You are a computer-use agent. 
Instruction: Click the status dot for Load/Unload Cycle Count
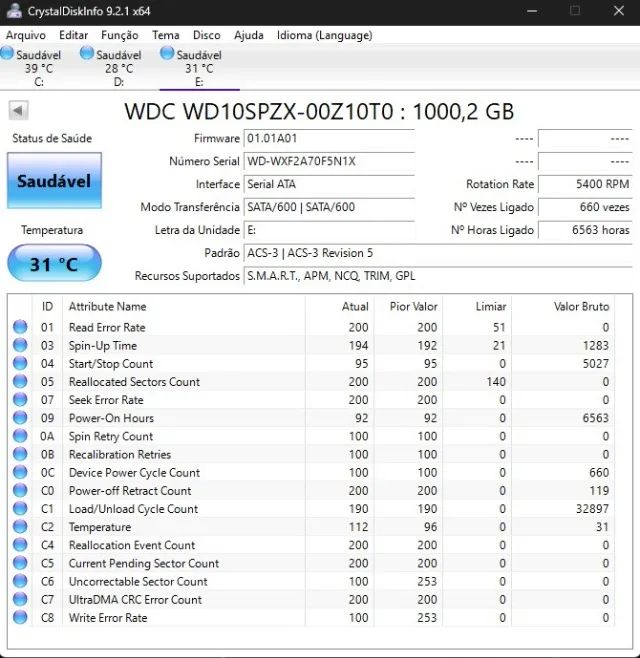pos(20,509)
